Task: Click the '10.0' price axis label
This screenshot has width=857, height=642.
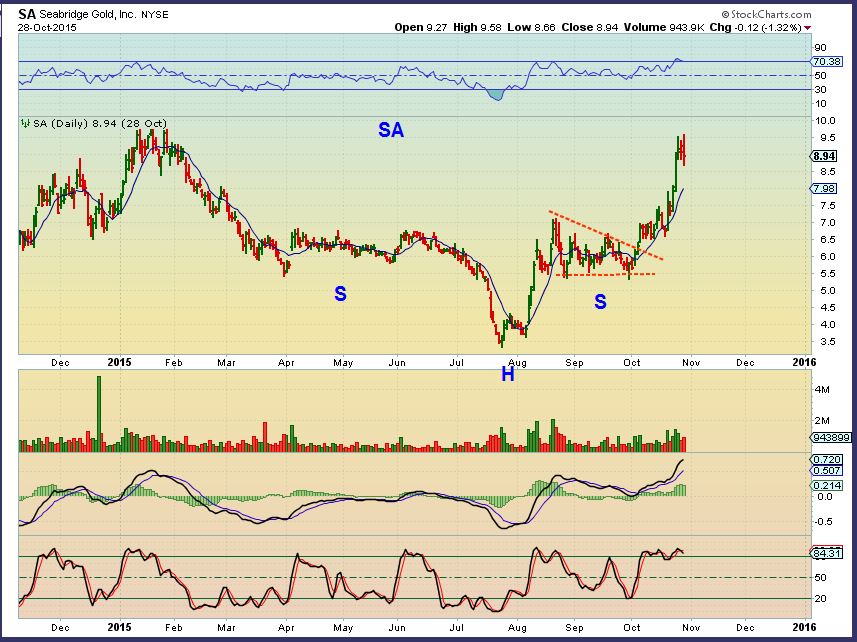Action: click(824, 121)
